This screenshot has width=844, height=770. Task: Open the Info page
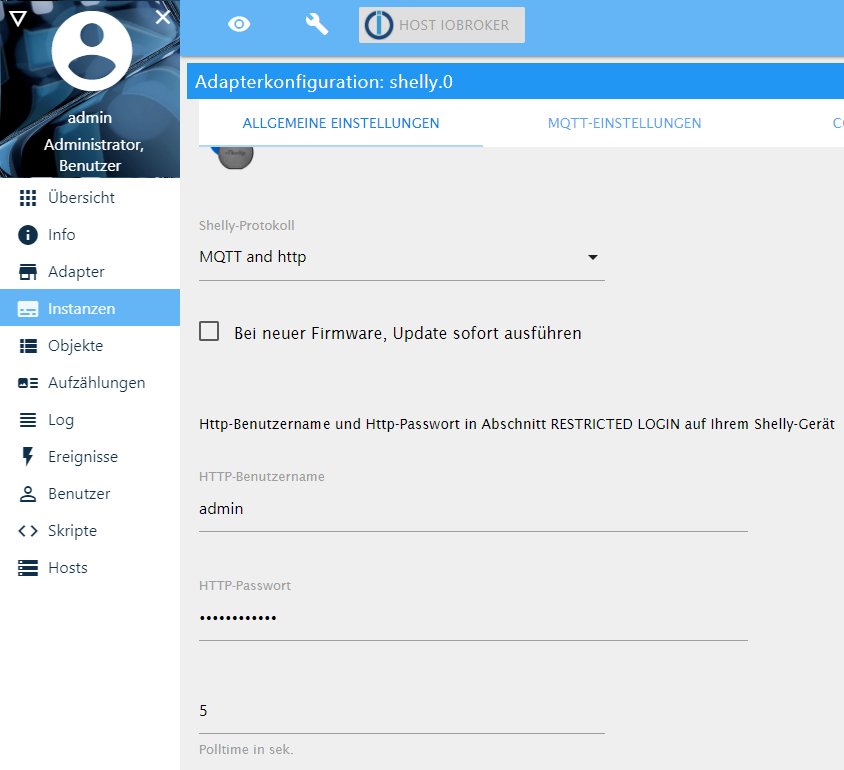[x=90, y=235]
